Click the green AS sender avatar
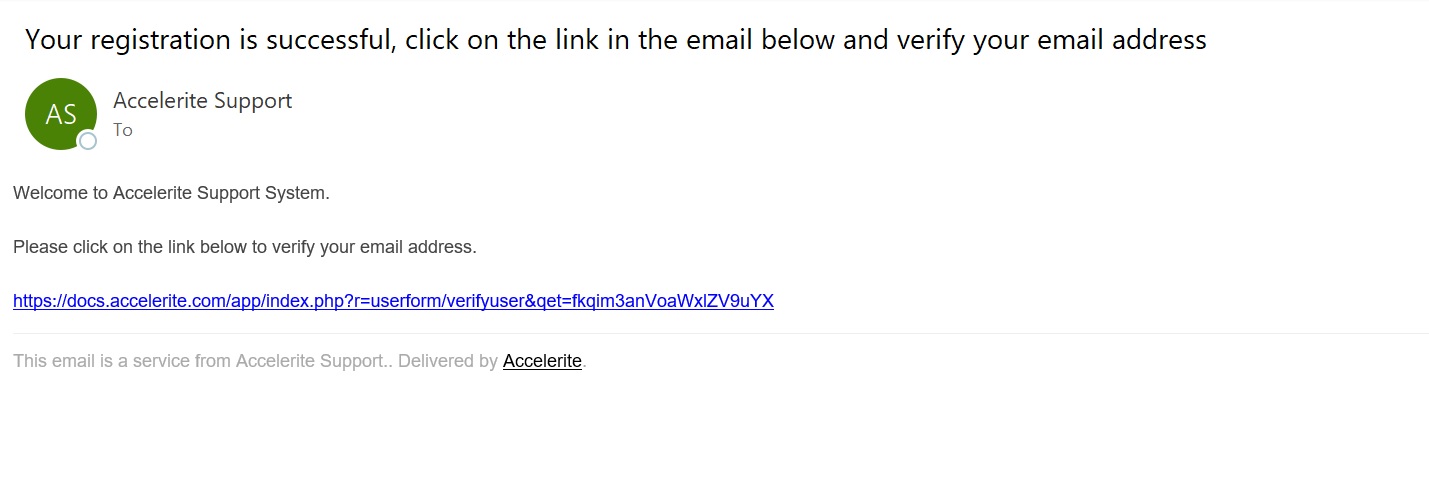 [61, 114]
